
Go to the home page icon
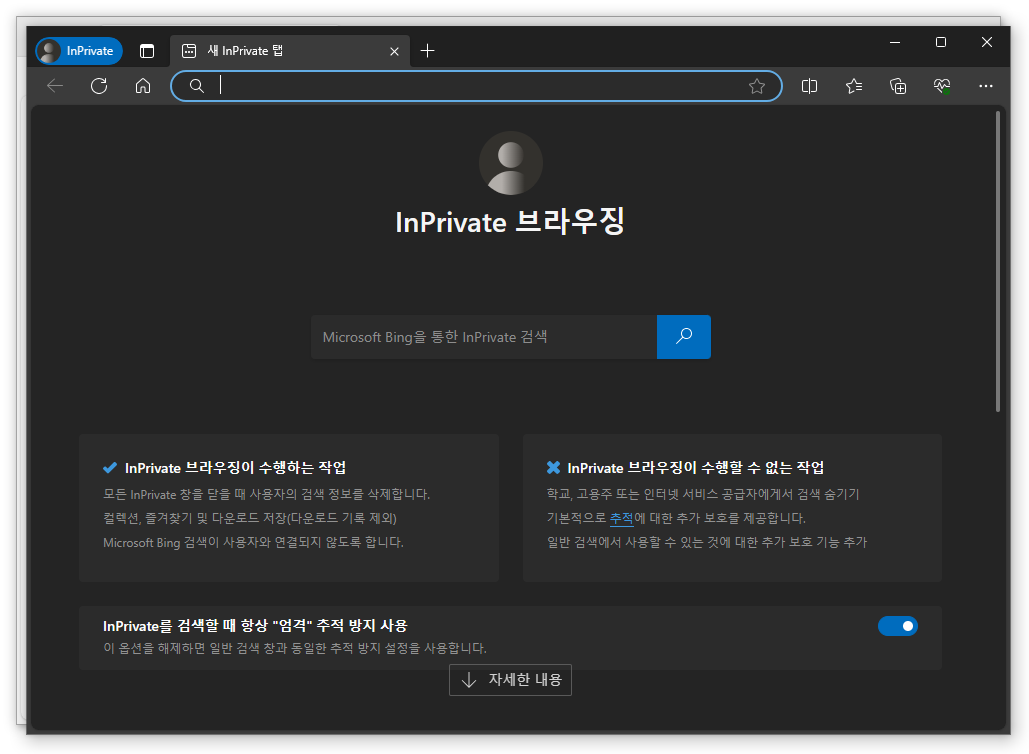(x=143, y=86)
